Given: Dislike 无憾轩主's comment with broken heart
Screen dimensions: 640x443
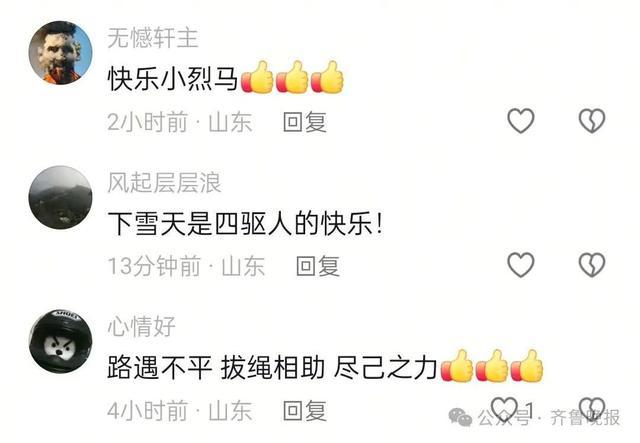Looking at the screenshot, I should point(592,121).
